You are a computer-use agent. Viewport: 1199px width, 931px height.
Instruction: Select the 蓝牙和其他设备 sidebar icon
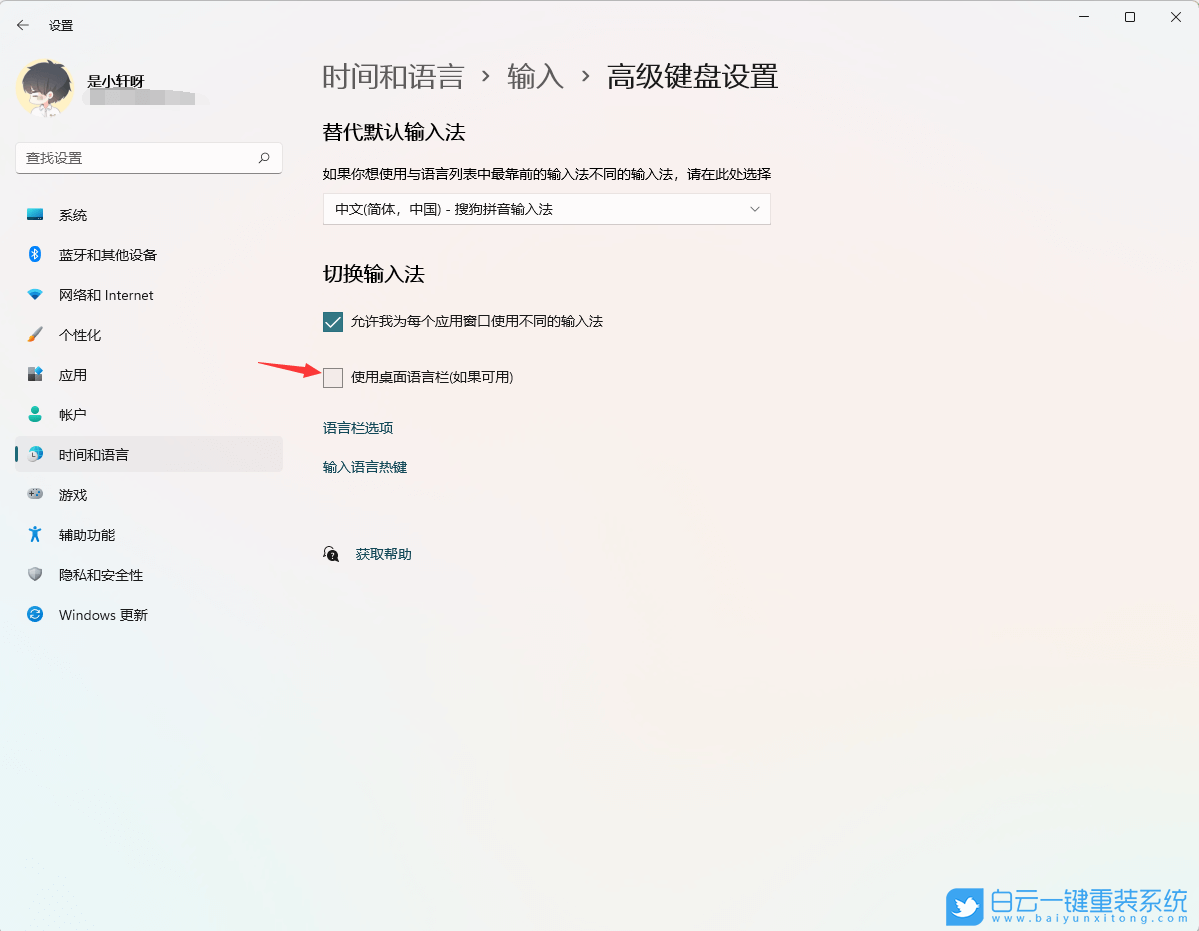[36, 254]
